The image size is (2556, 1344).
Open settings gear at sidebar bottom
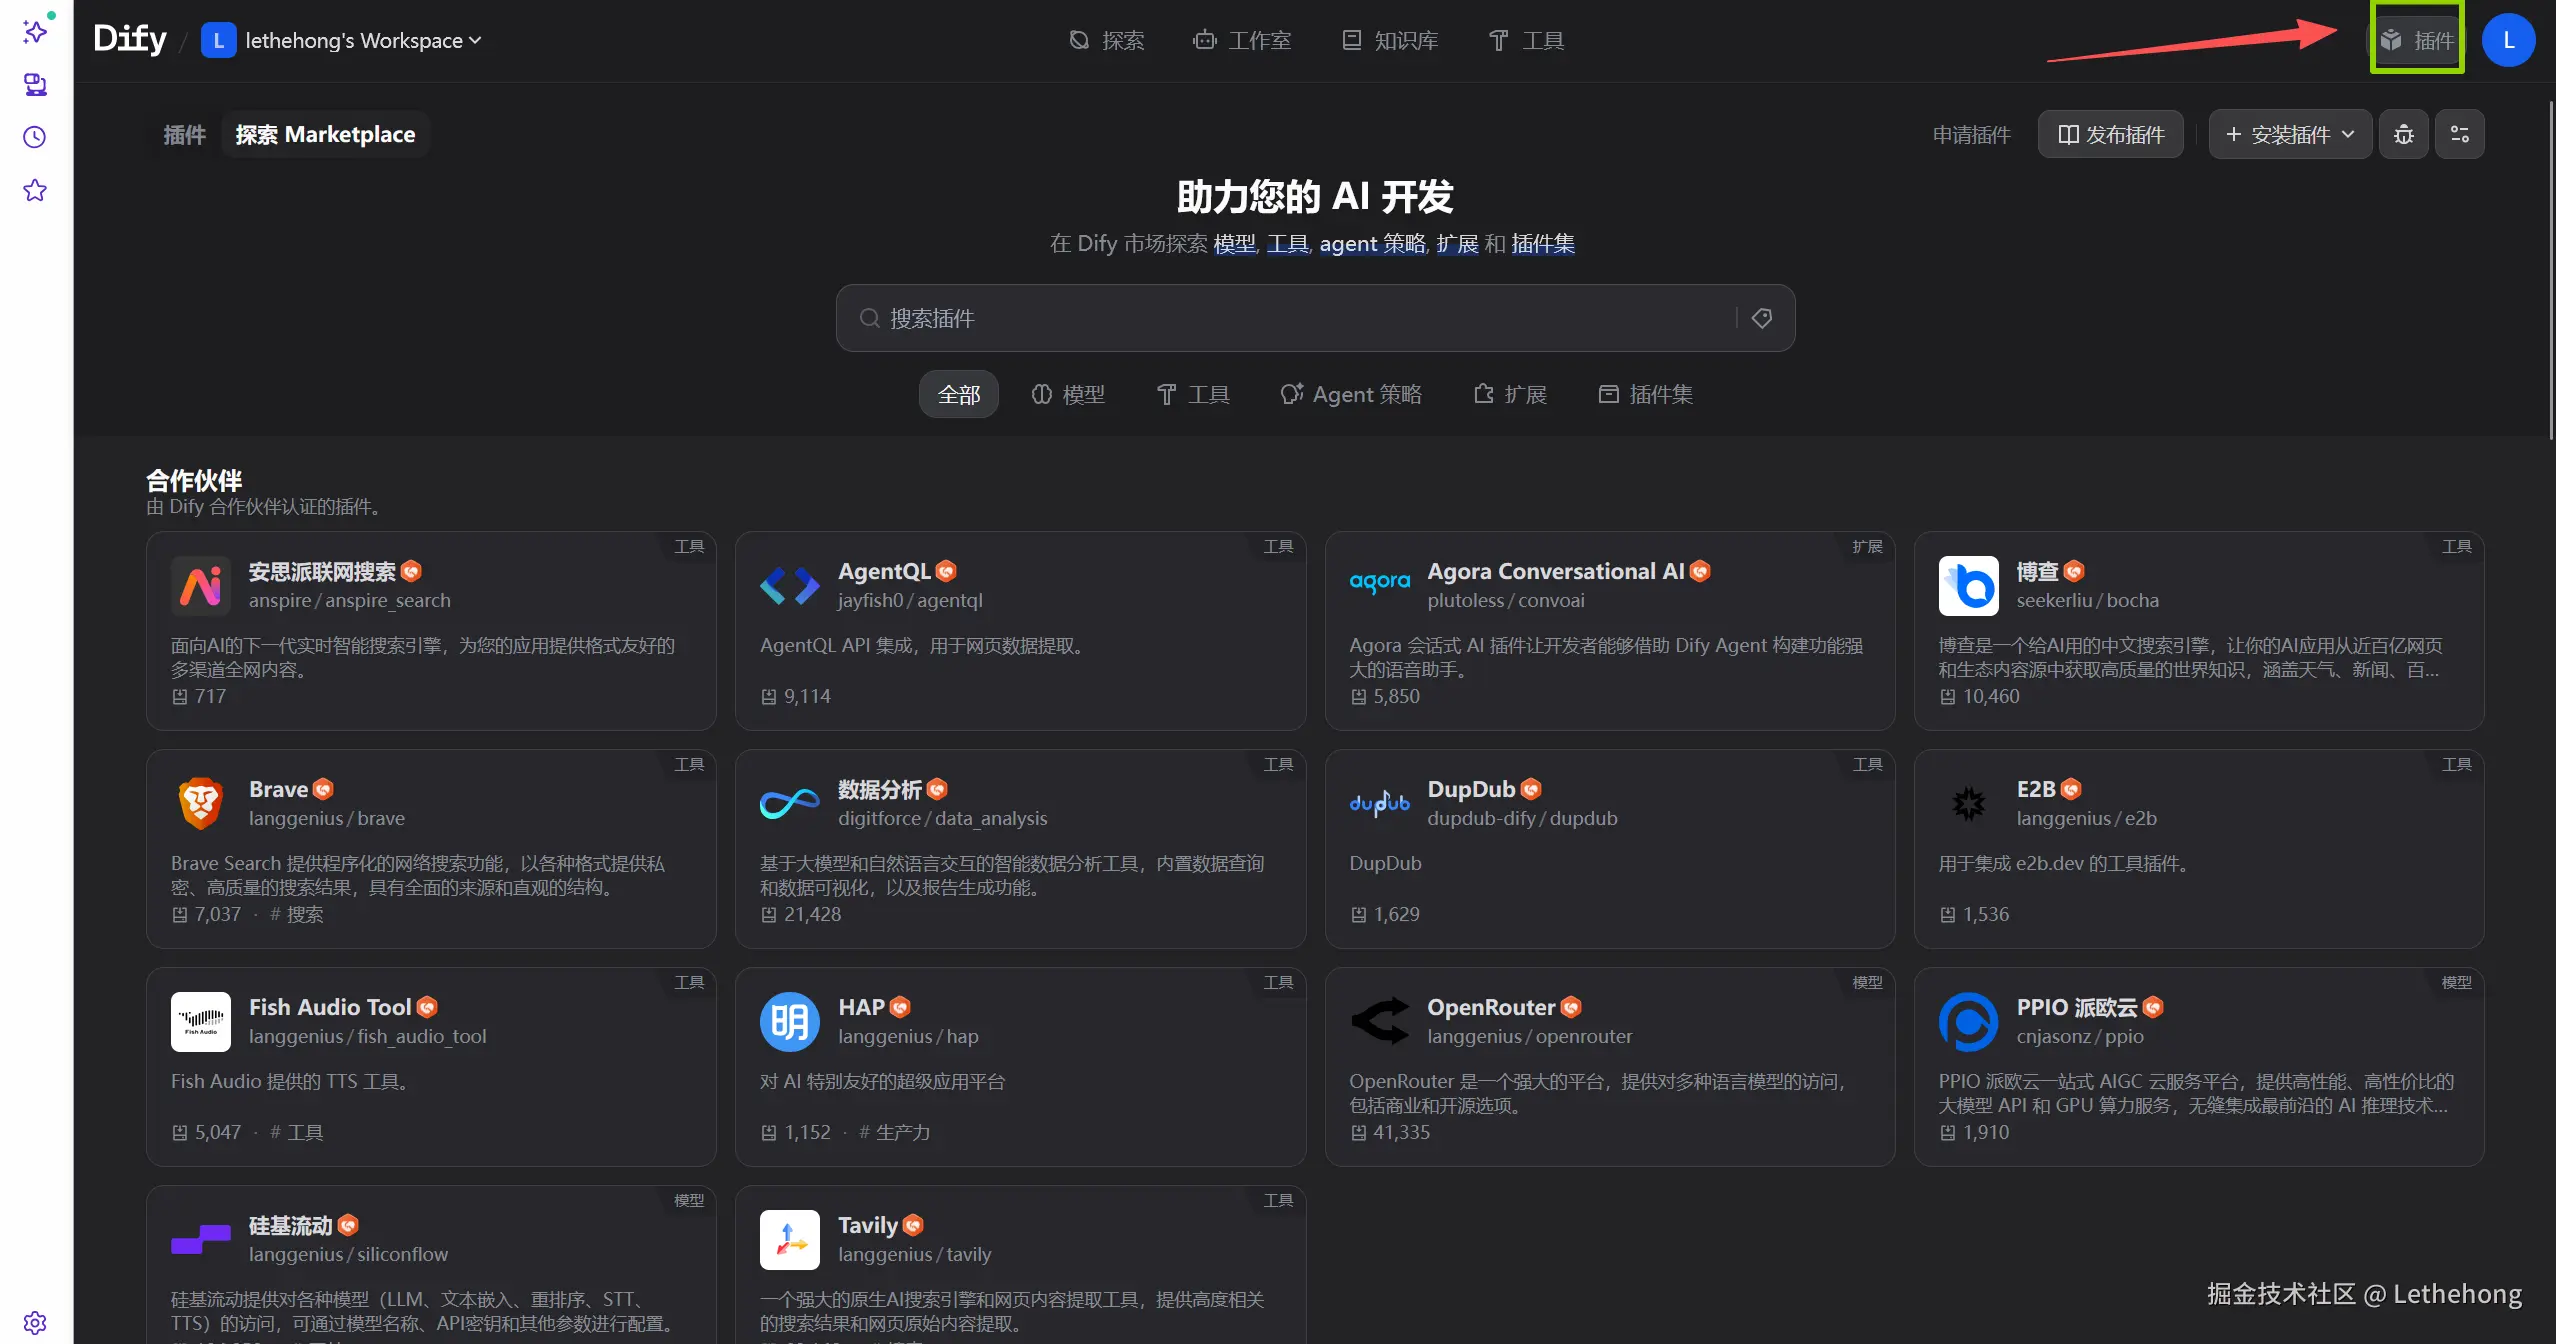(x=35, y=1322)
